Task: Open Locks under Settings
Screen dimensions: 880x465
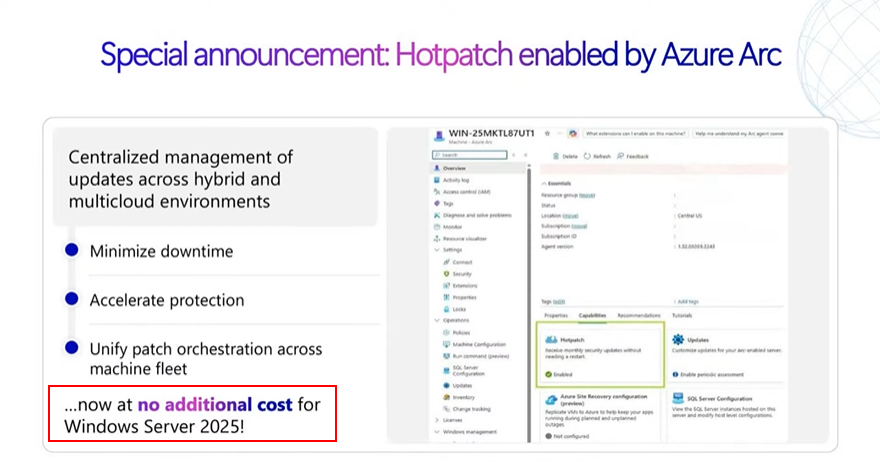Action: tap(459, 310)
